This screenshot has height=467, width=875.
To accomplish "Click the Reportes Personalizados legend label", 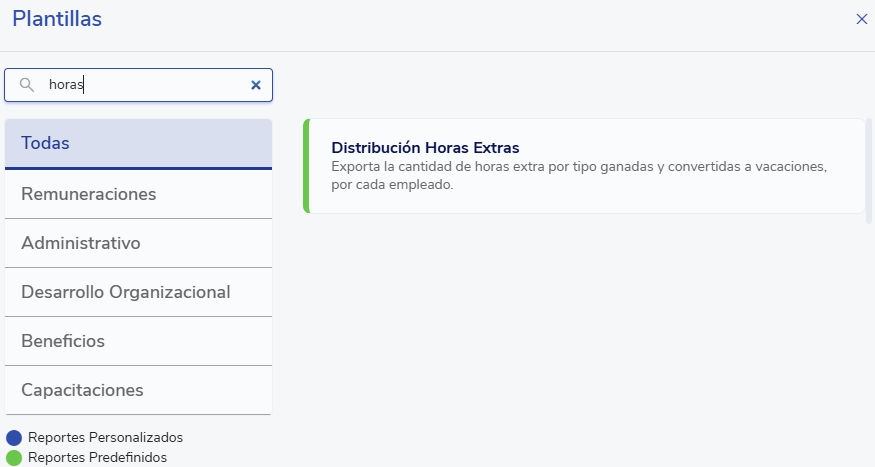I will click(105, 437).
